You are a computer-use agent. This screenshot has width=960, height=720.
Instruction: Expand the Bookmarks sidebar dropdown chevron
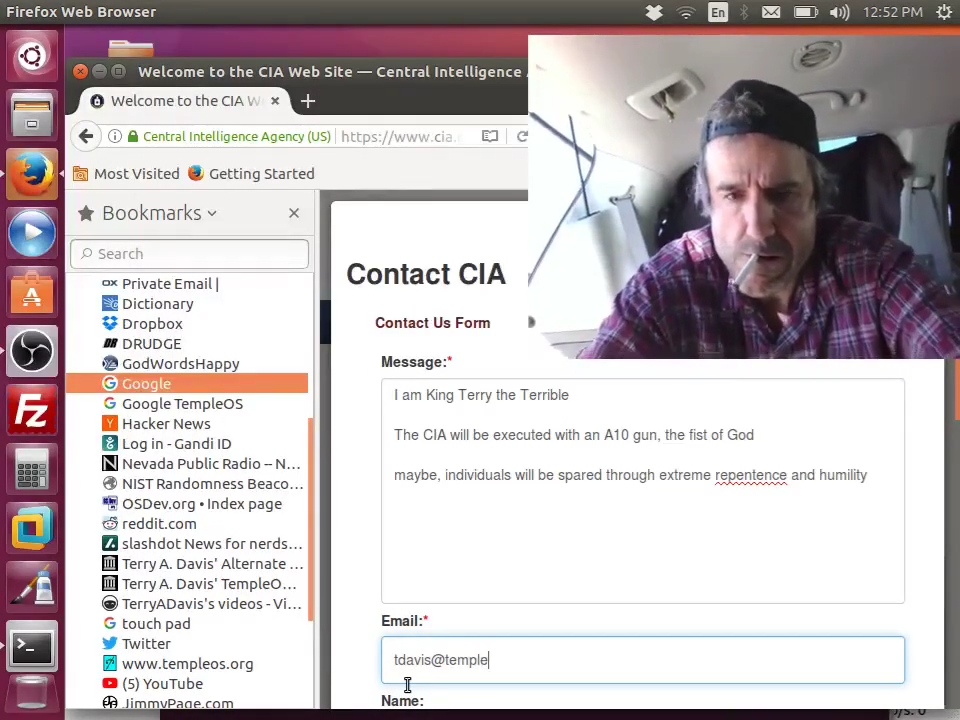point(212,214)
